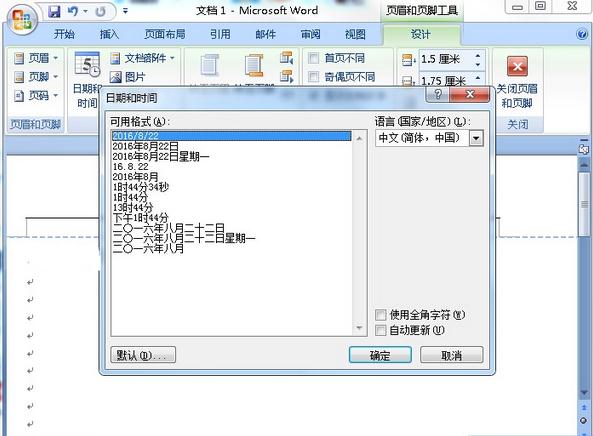The image size is (593, 436).
Task: Click document vertical scrollbar thumb
Action: point(584,204)
